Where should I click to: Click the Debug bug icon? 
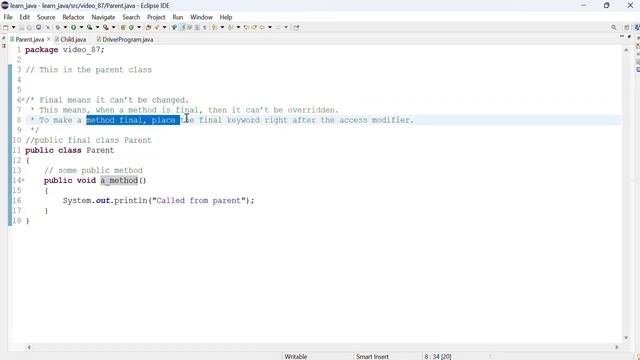[58, 27]
